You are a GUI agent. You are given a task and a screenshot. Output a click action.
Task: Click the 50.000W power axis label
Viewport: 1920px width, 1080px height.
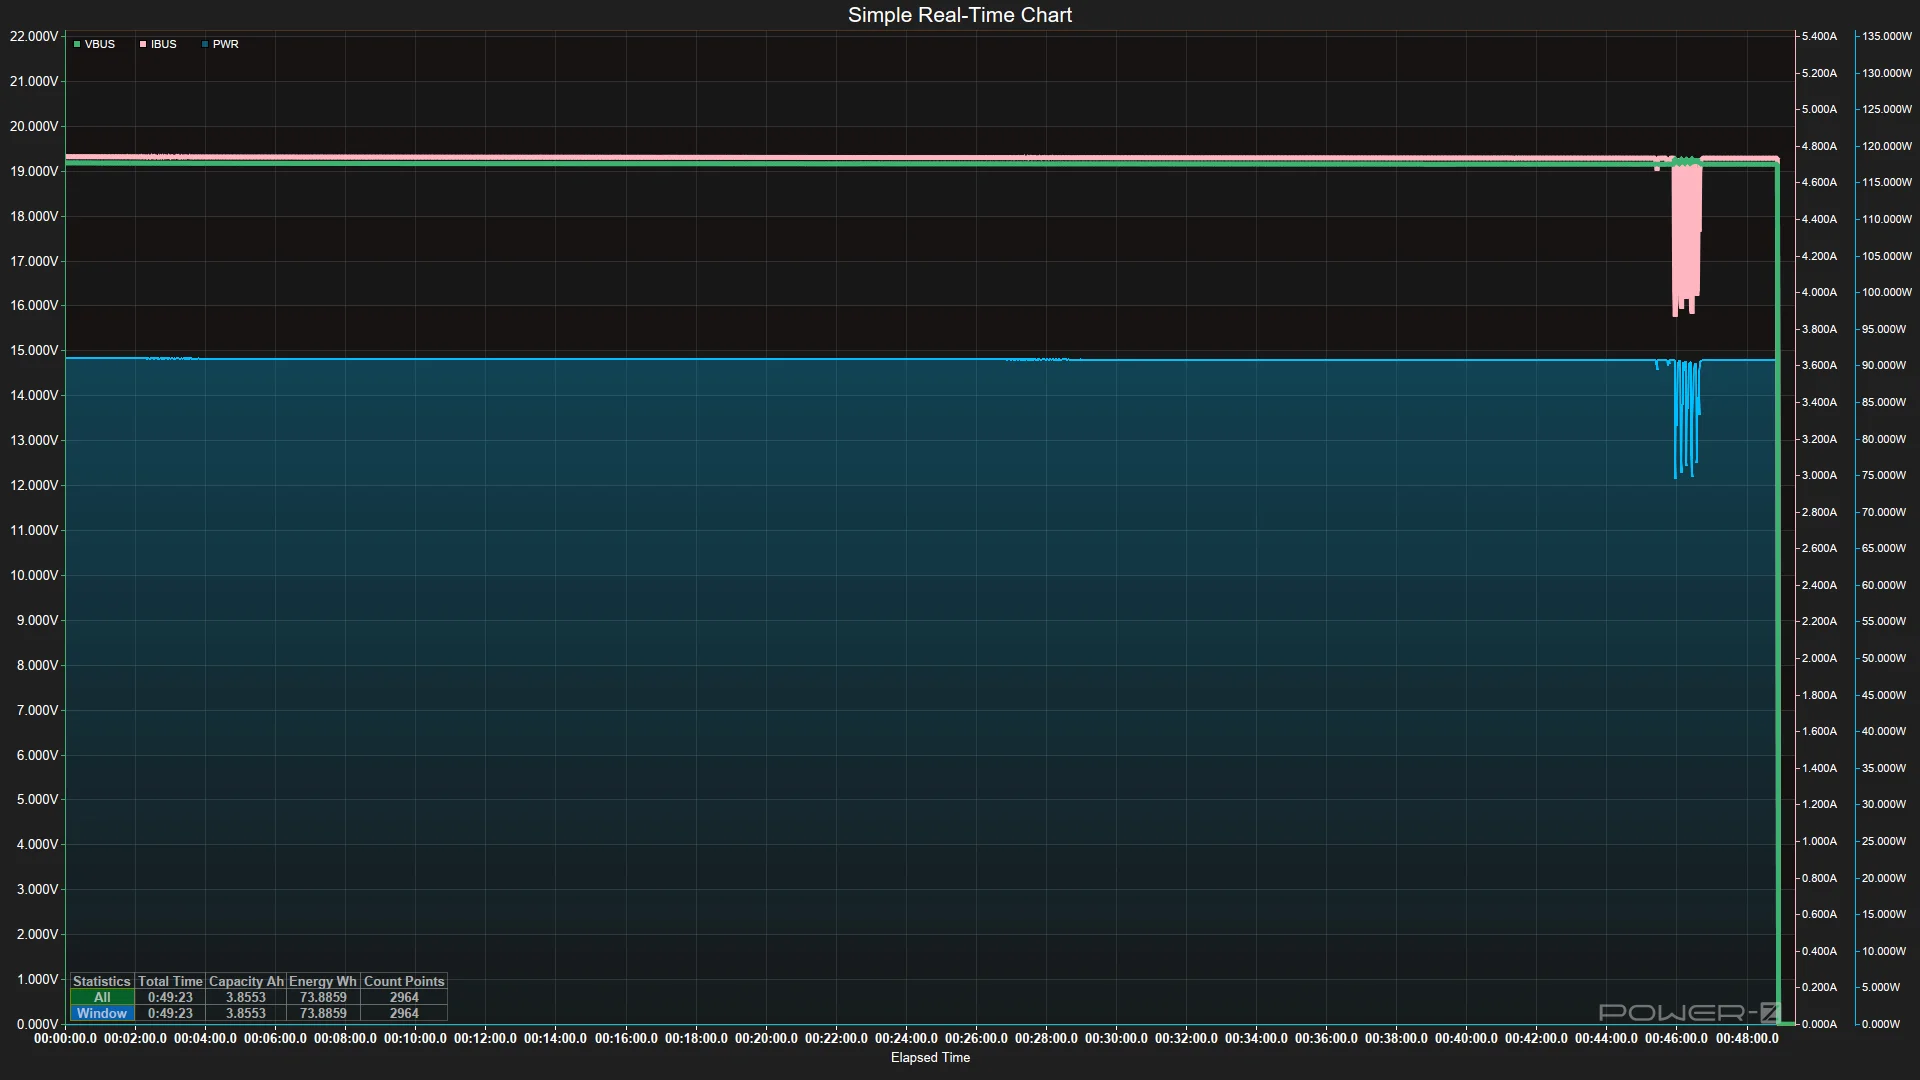[1884, 658]
